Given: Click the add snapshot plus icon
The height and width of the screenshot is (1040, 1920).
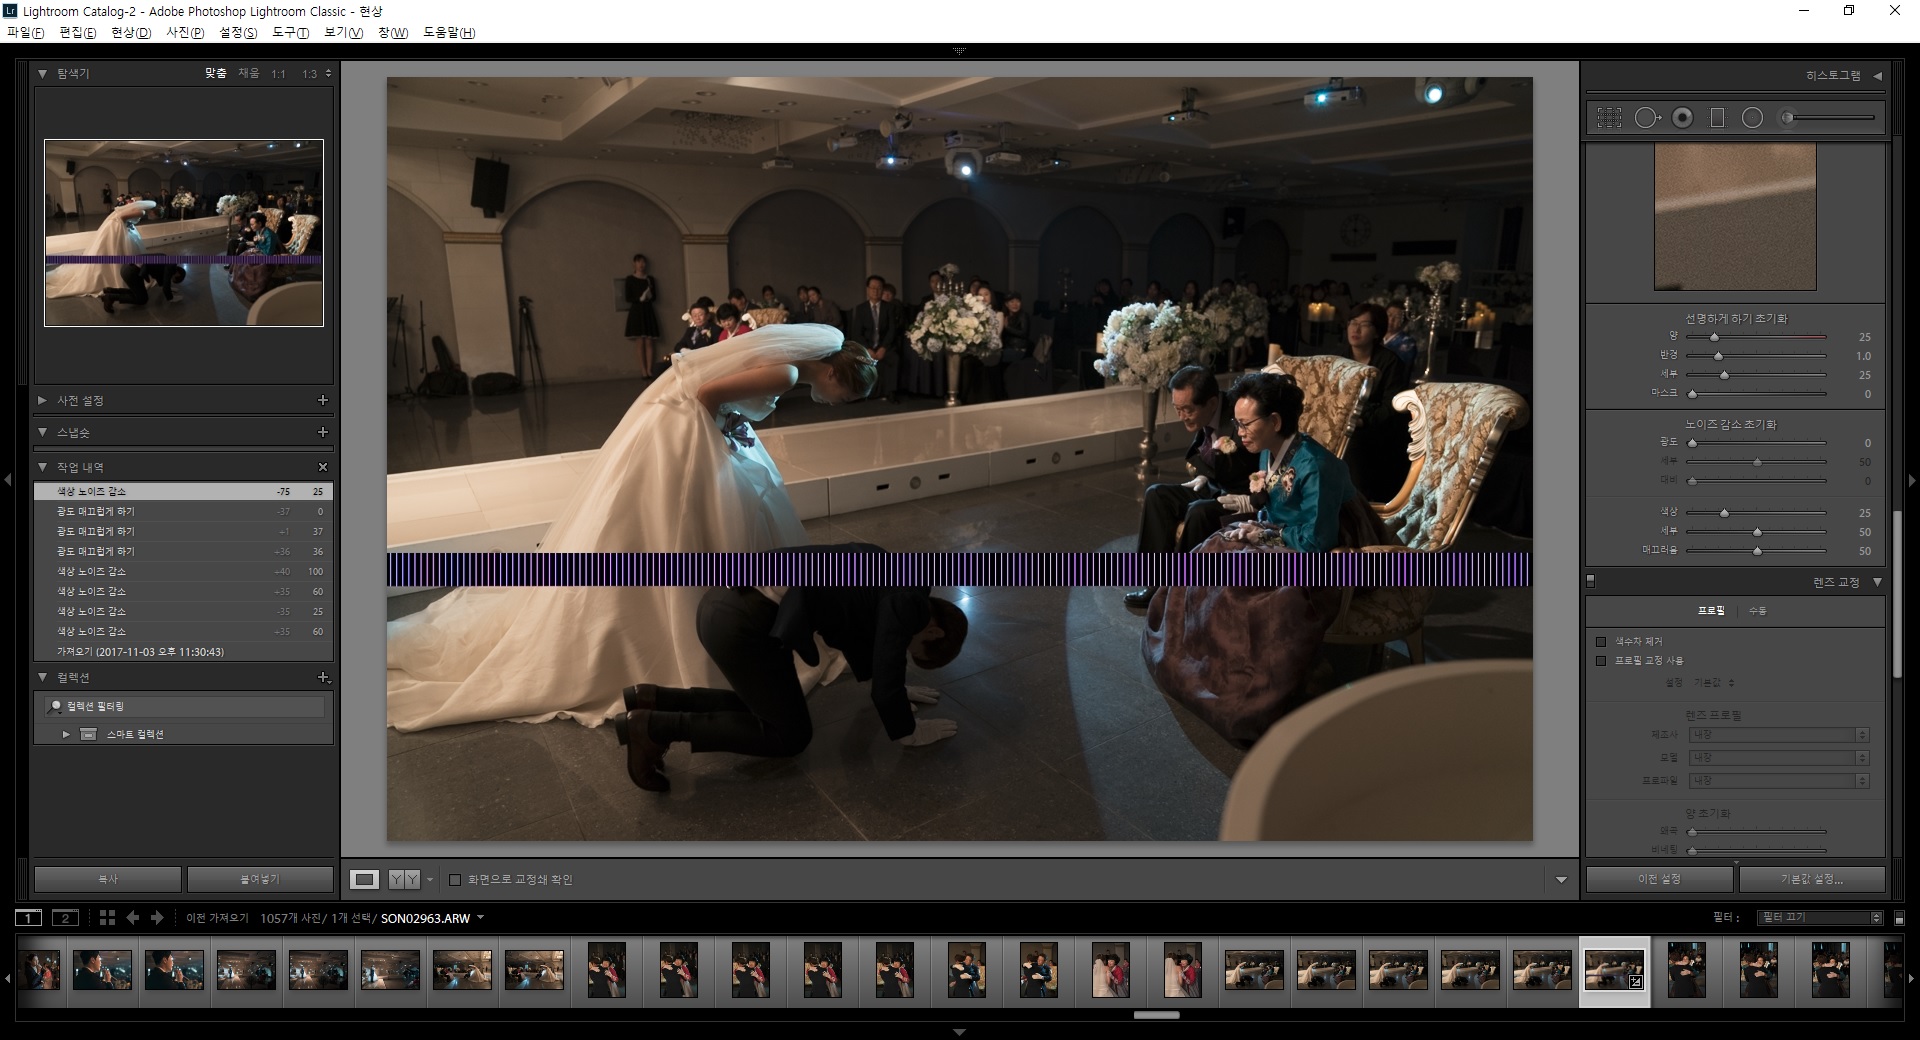Looking at the screenshot, I should coord(323,432).
